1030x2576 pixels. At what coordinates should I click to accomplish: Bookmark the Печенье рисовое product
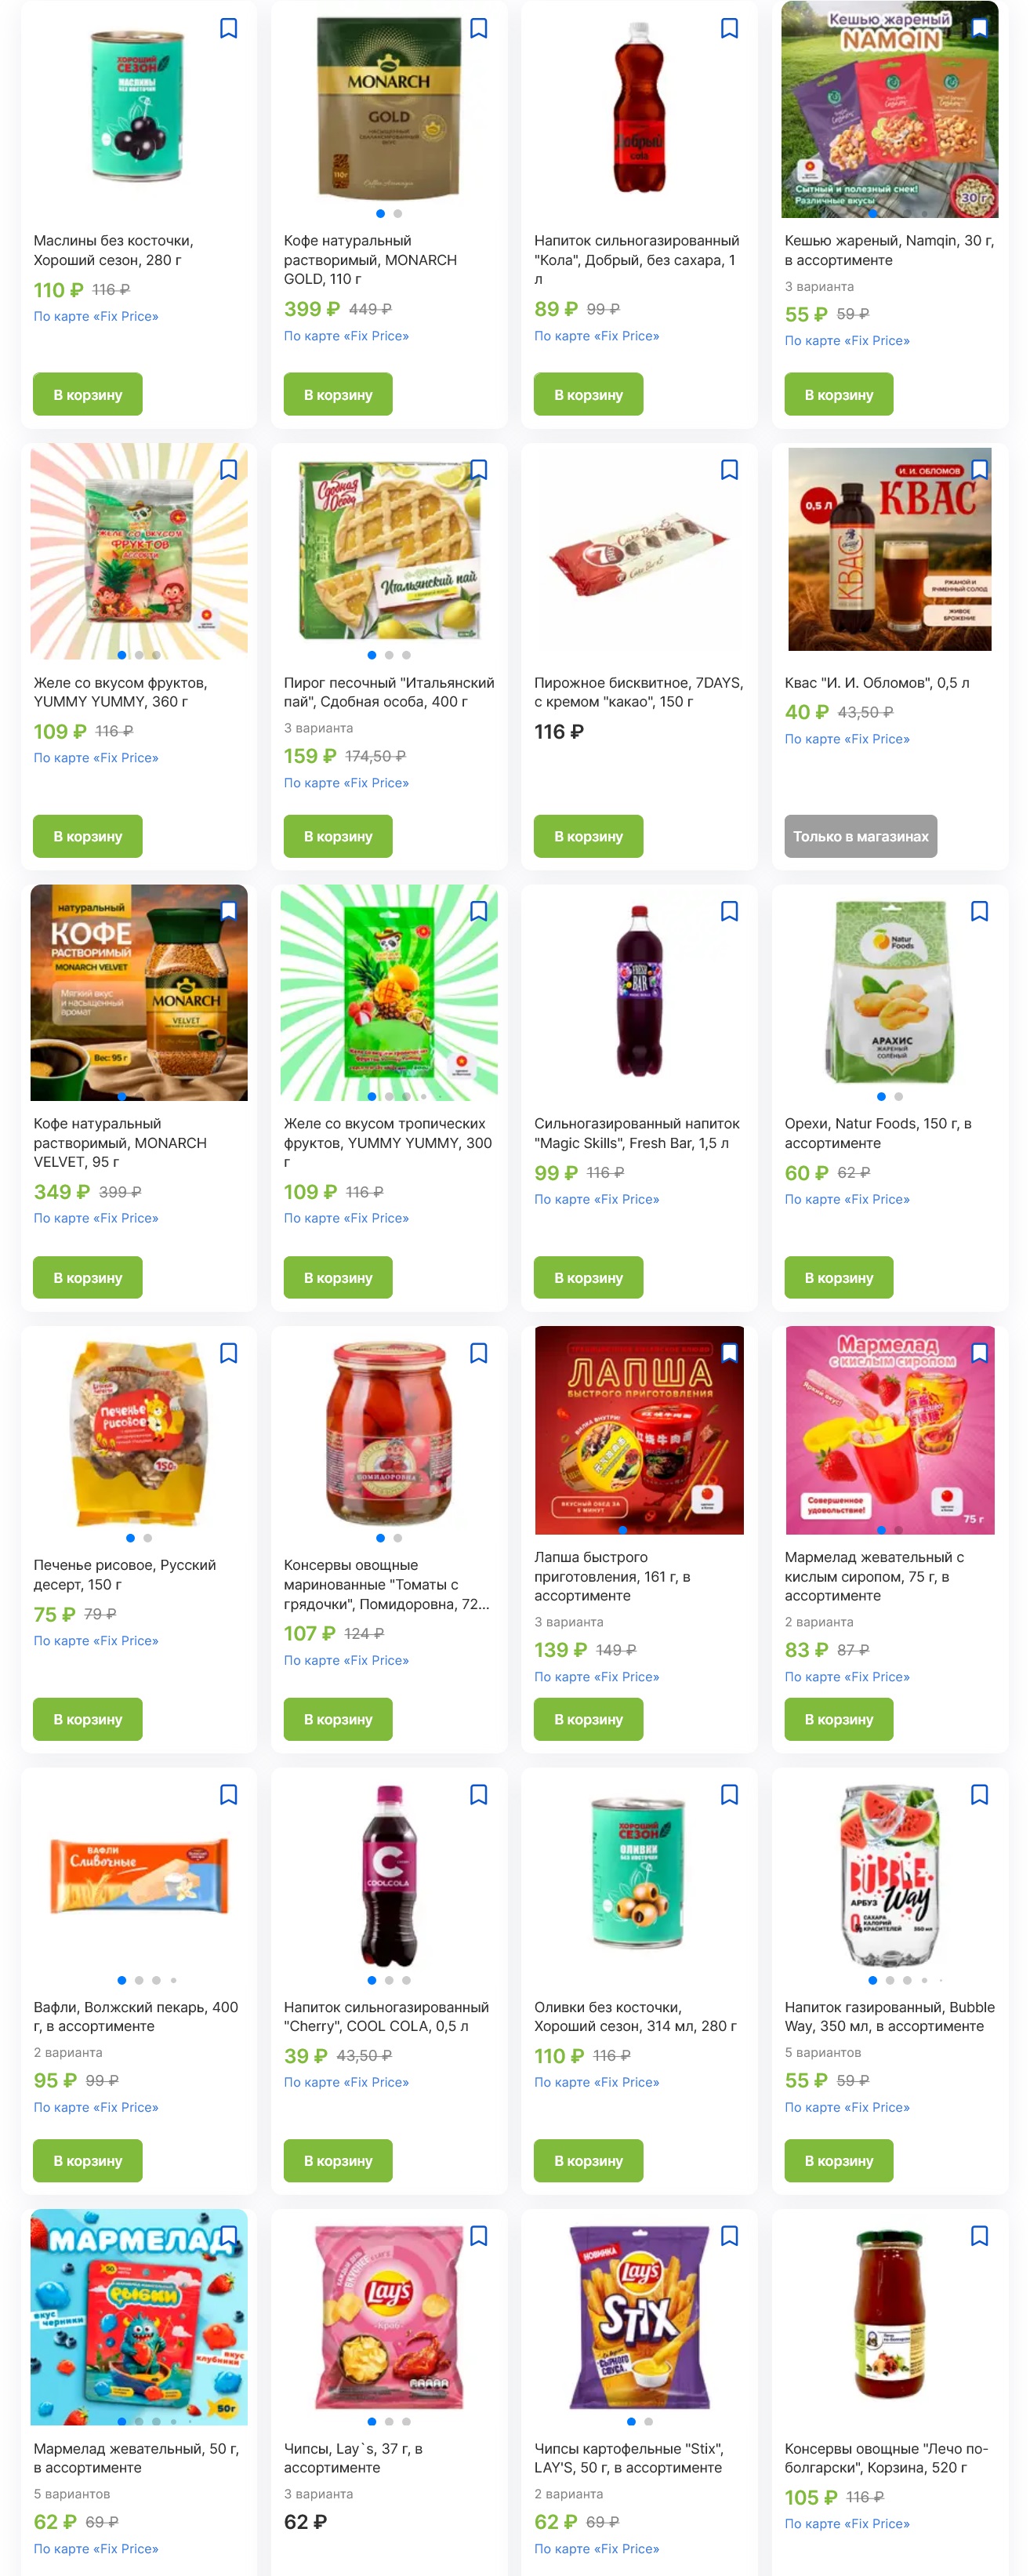pyautogui.click(x=228, y=1352)
